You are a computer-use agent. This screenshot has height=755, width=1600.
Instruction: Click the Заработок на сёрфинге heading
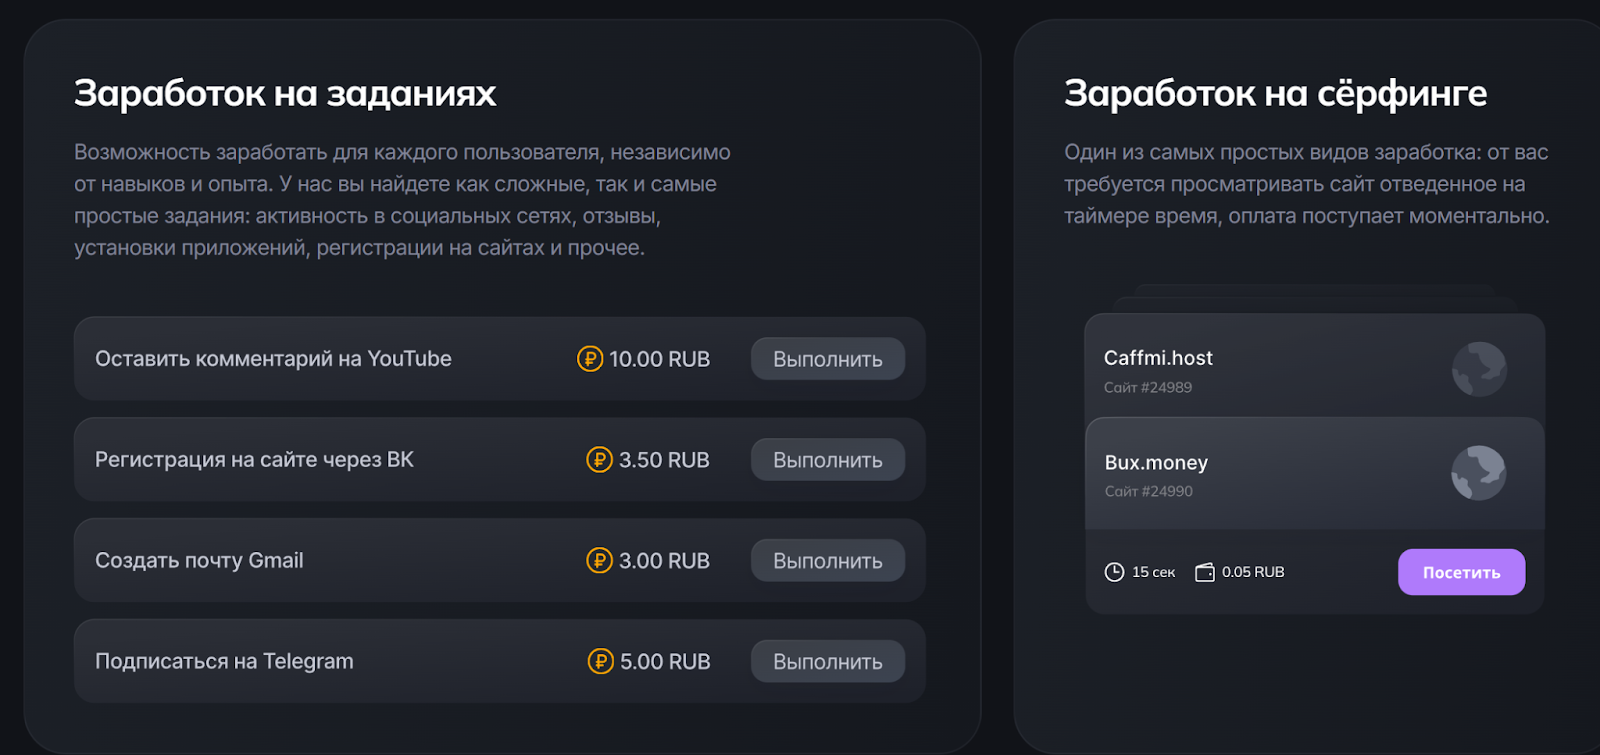pyautogui.click(x=1275, y=93)
